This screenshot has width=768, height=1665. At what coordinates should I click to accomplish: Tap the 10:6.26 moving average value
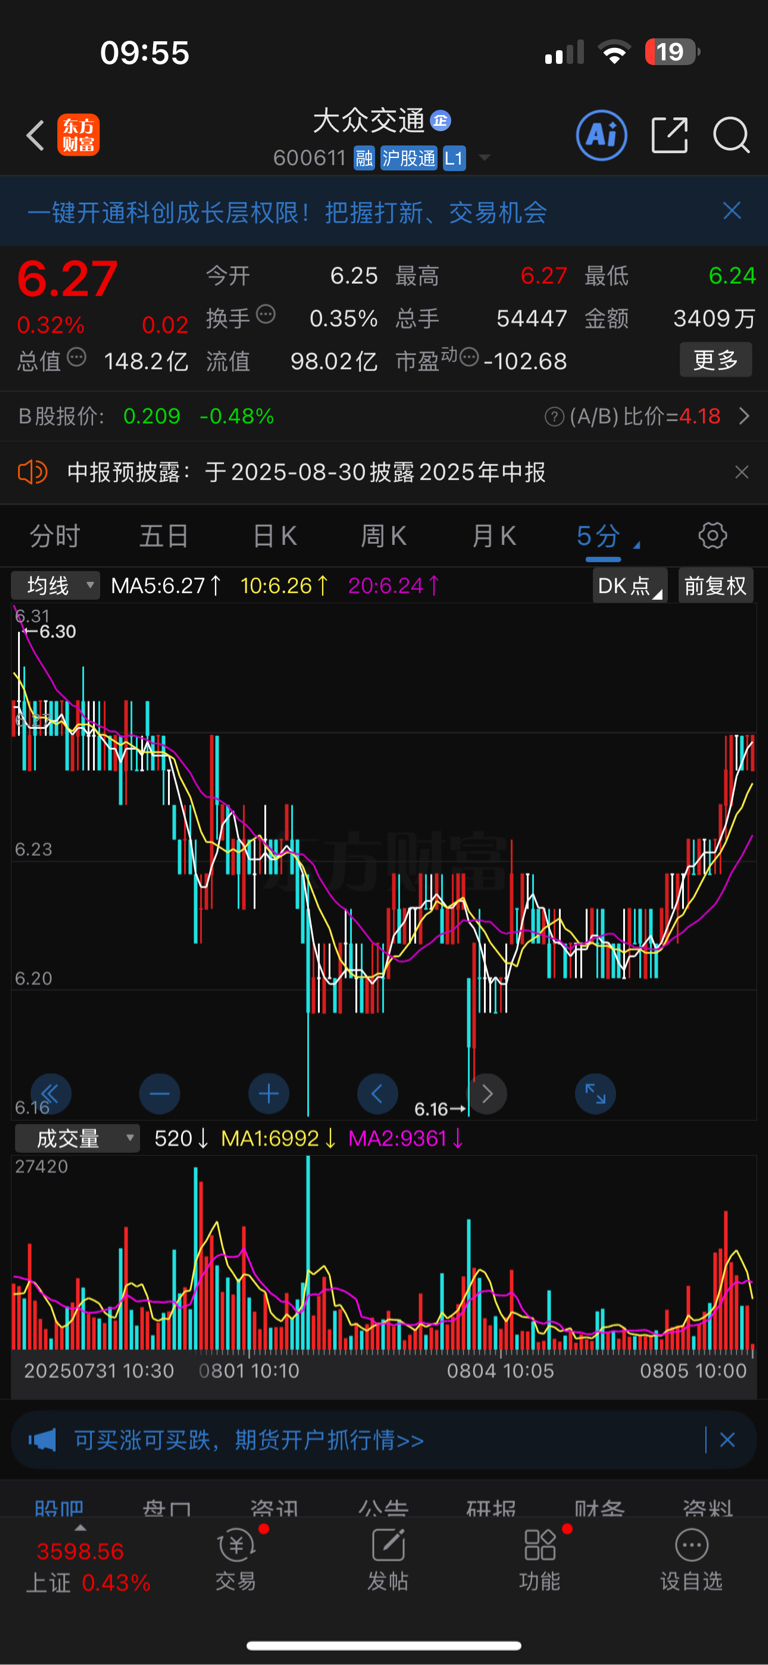(284, 585)
